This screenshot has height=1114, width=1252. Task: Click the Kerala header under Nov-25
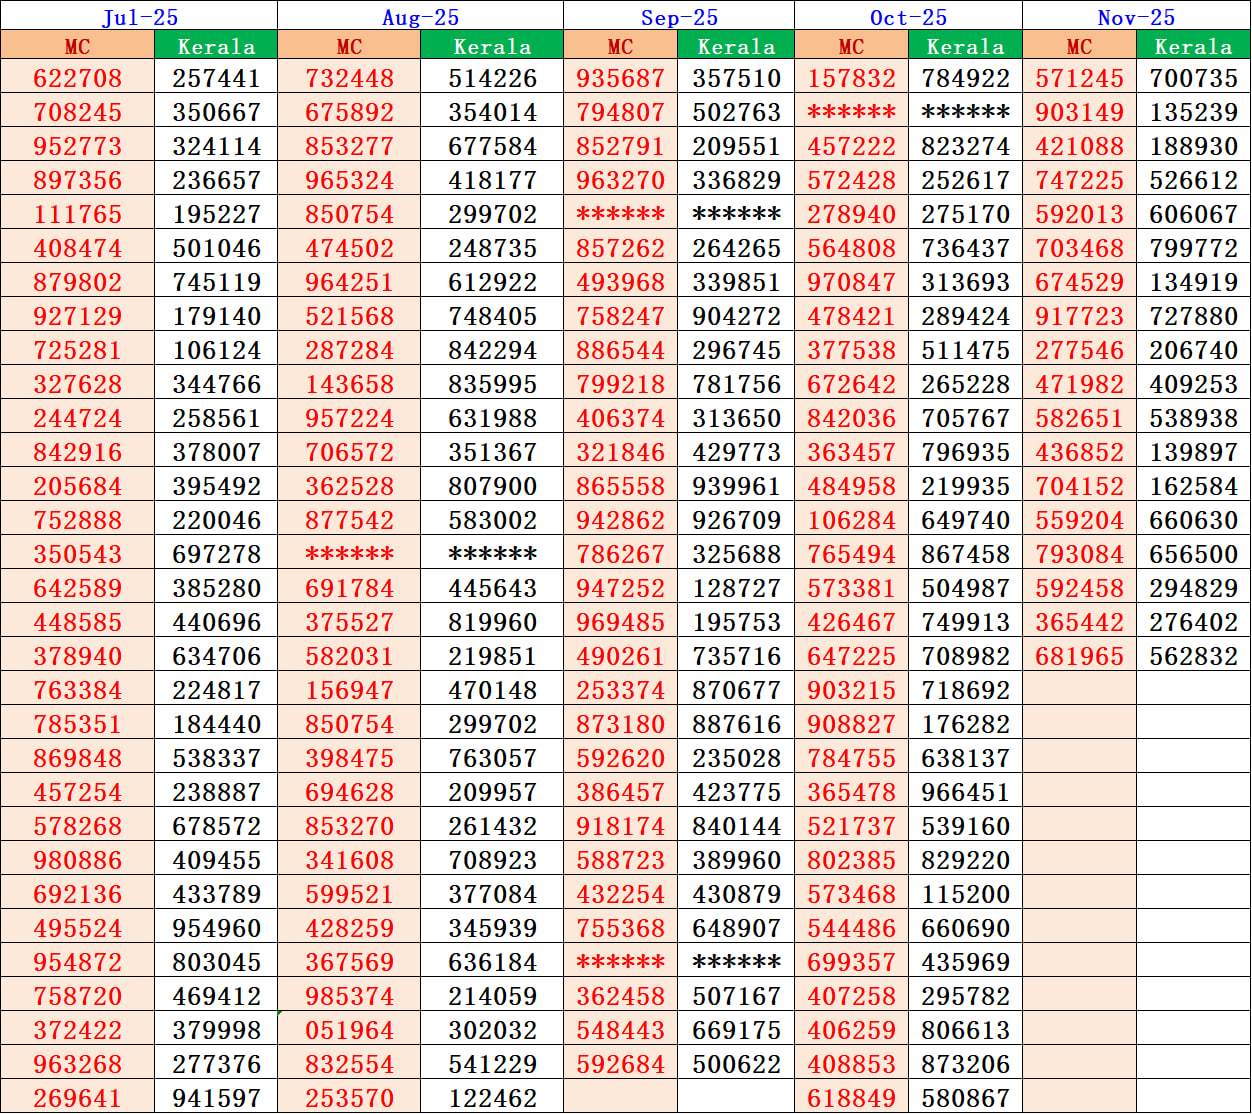tap(1192, 46)
